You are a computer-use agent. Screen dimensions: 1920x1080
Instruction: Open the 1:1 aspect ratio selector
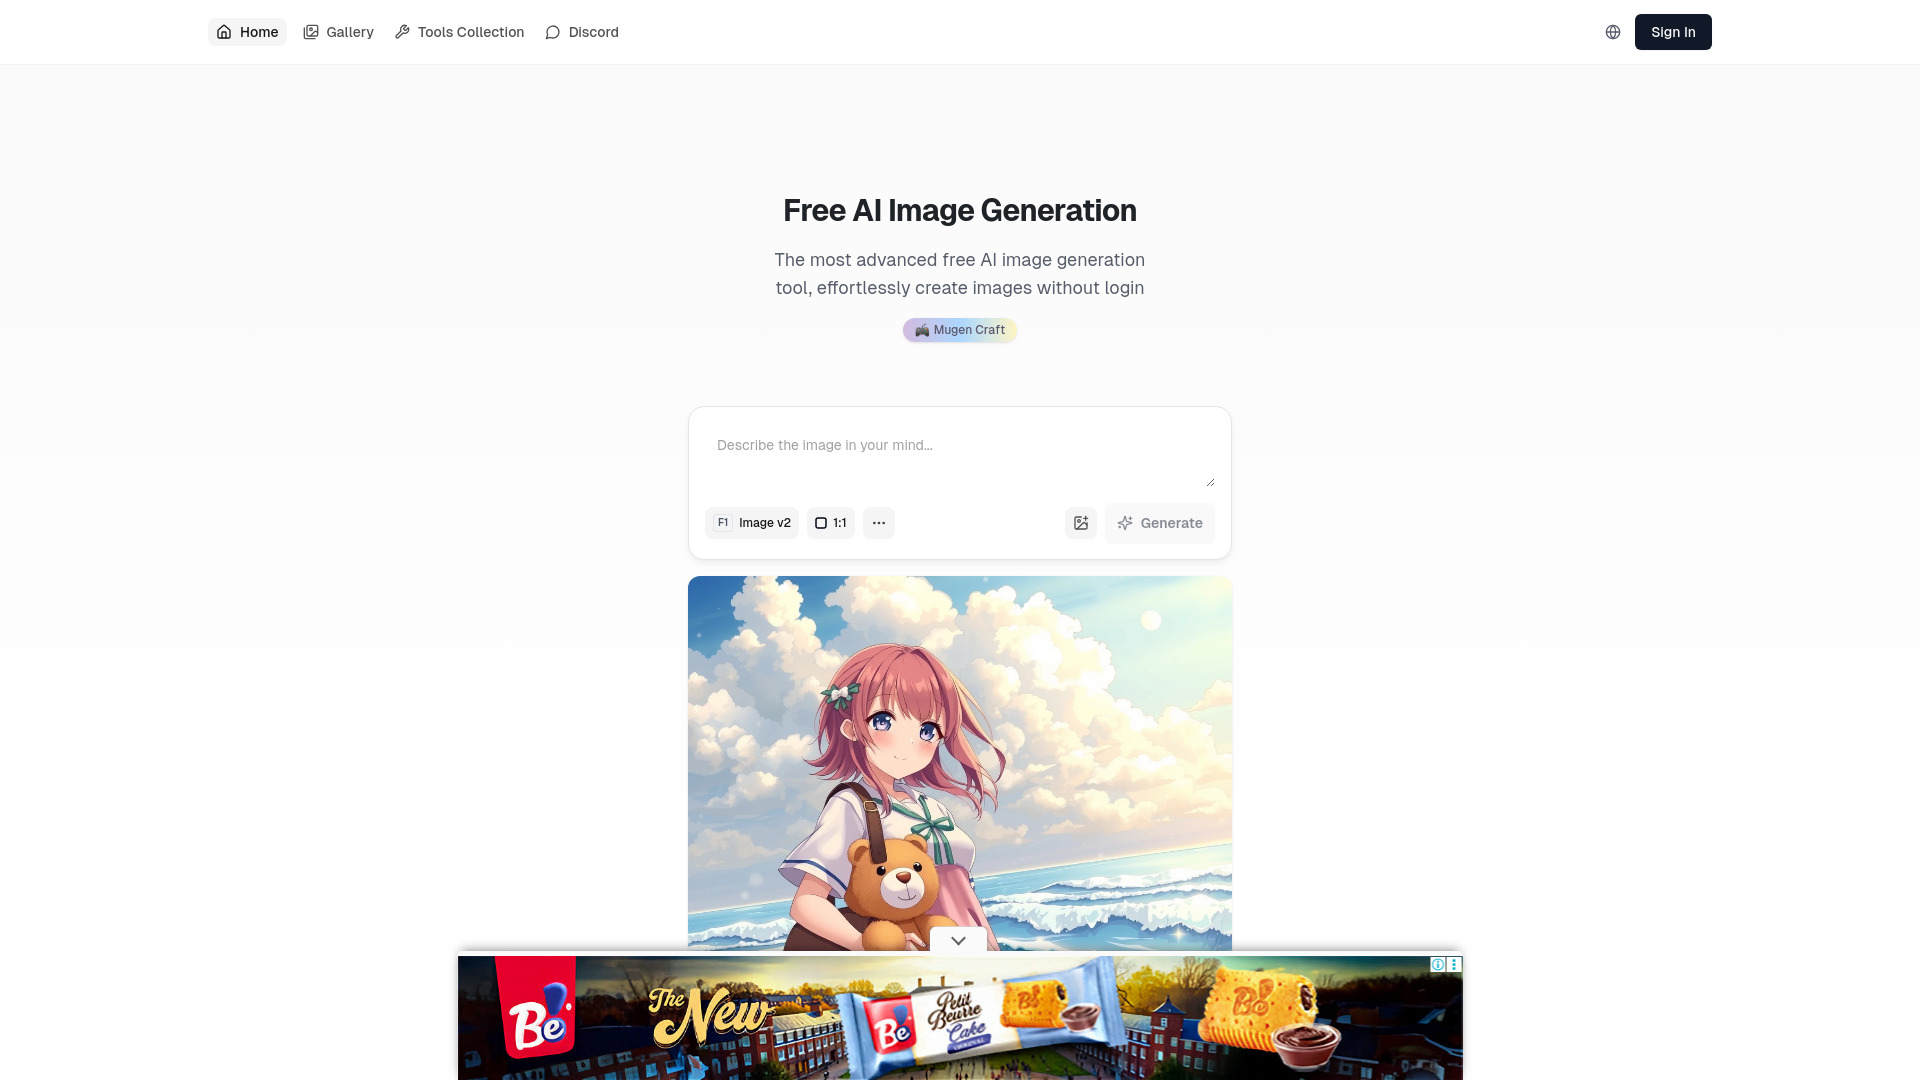[x=831, y=523]
